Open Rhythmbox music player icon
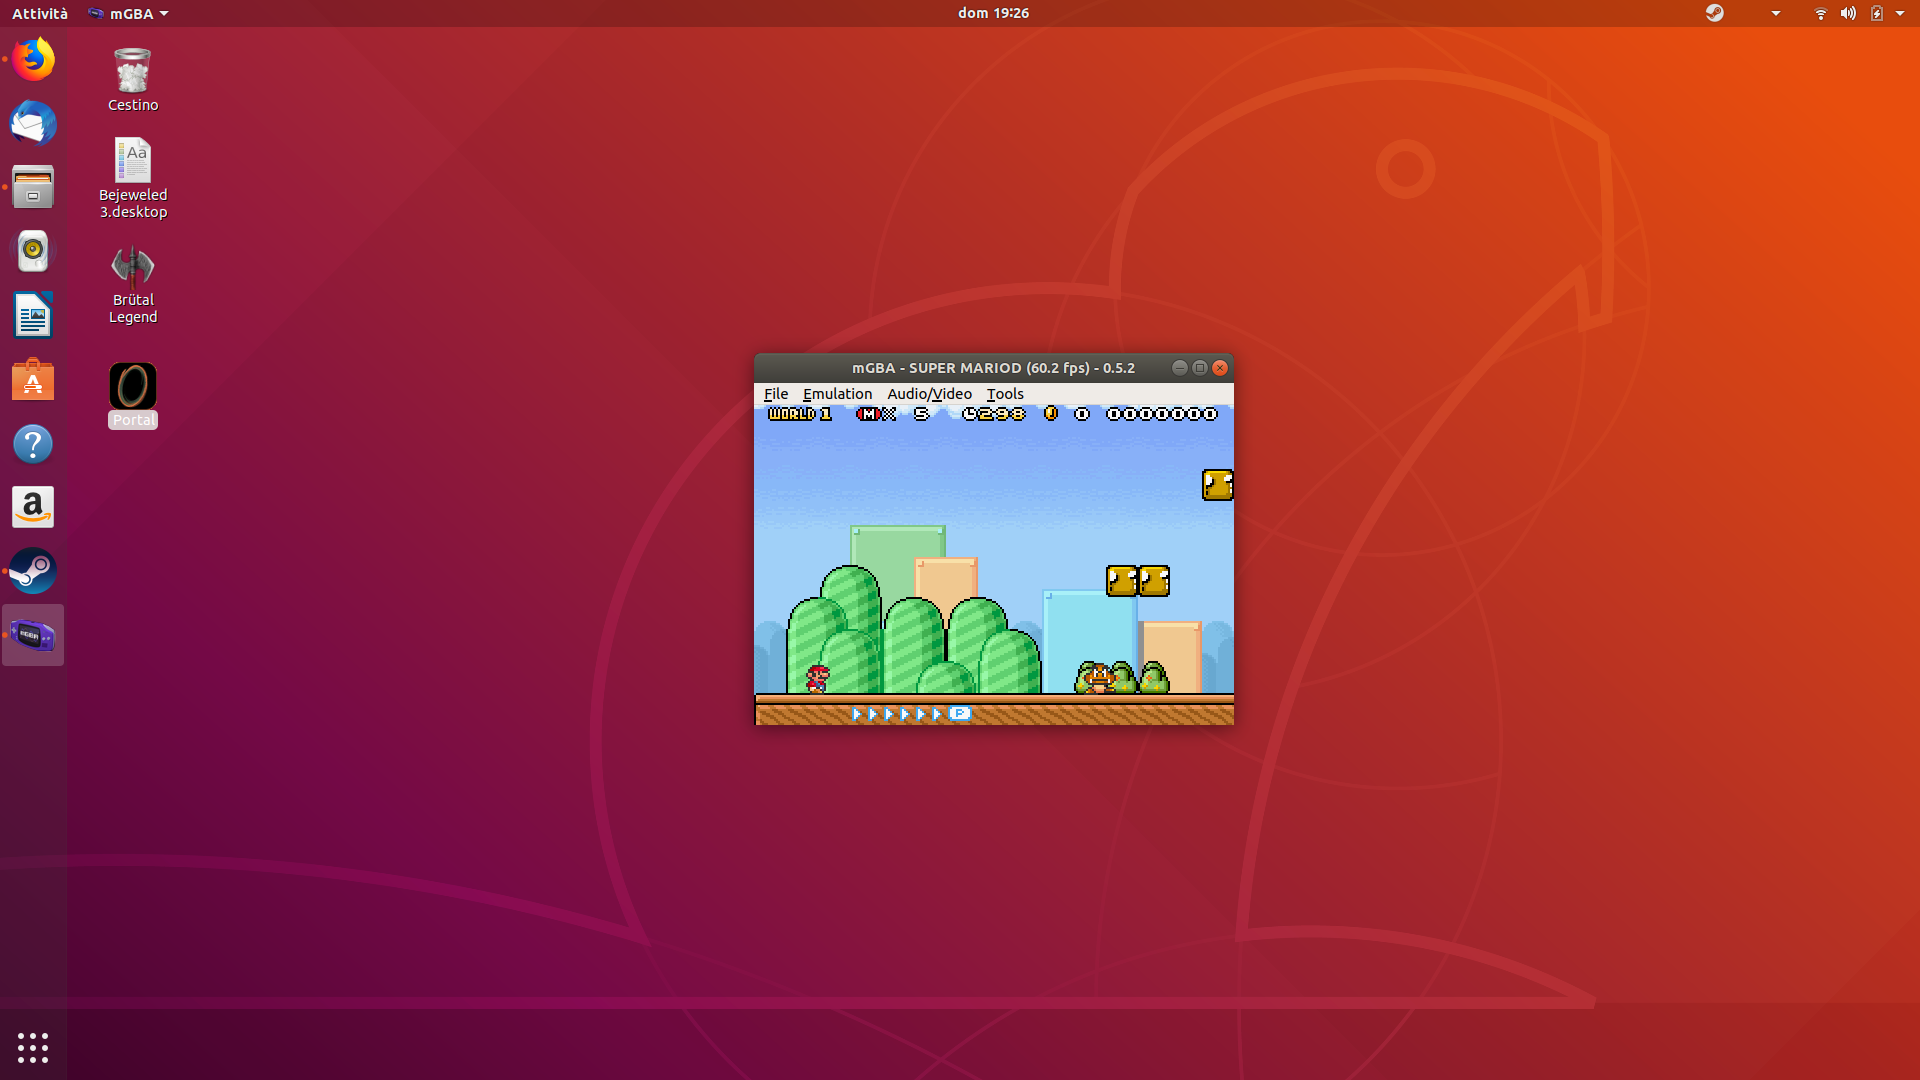Viewport: 1920px width, 1080px height. pos(33,251)
